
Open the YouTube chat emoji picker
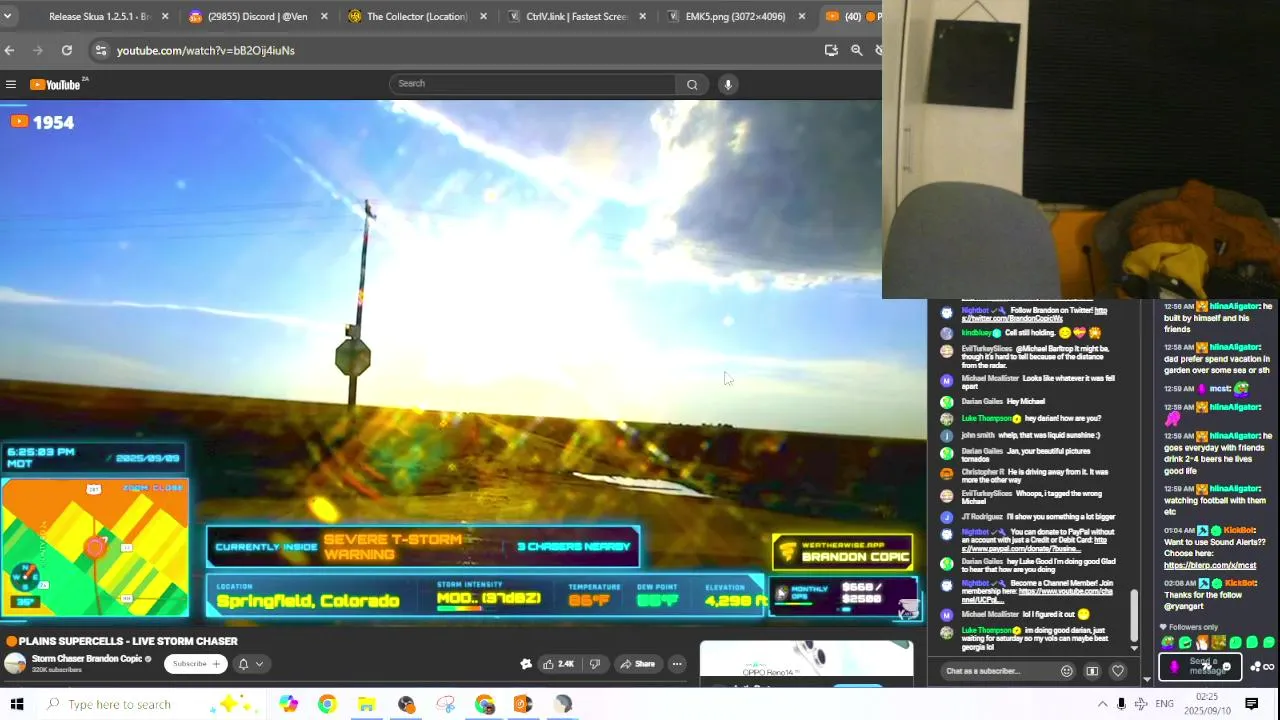pyautogui.click(x=1067, y=671)
